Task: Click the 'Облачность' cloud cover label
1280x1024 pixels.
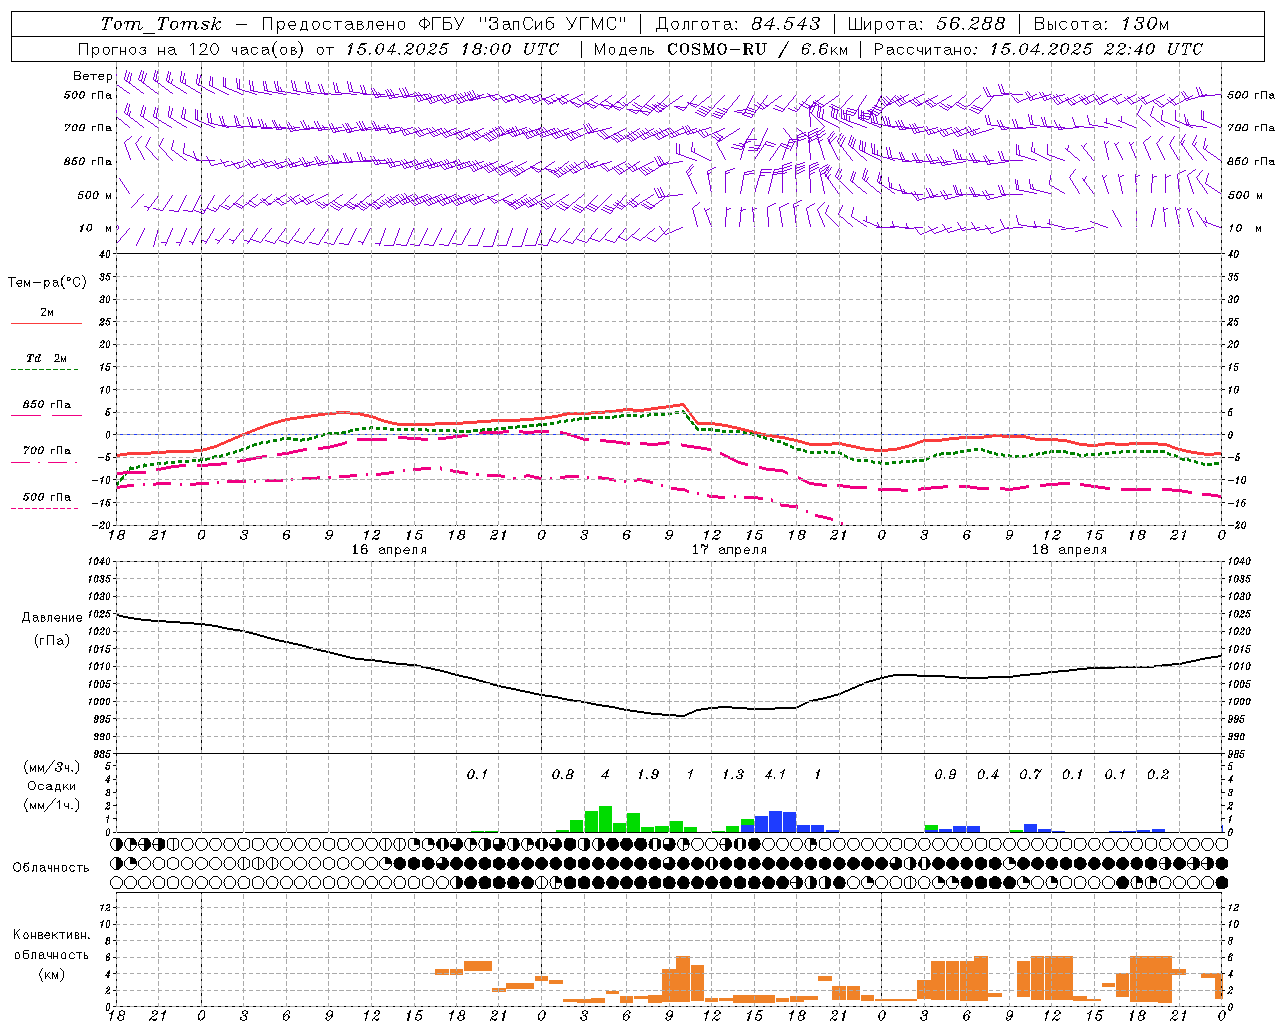Action: [x=51, y=868]
